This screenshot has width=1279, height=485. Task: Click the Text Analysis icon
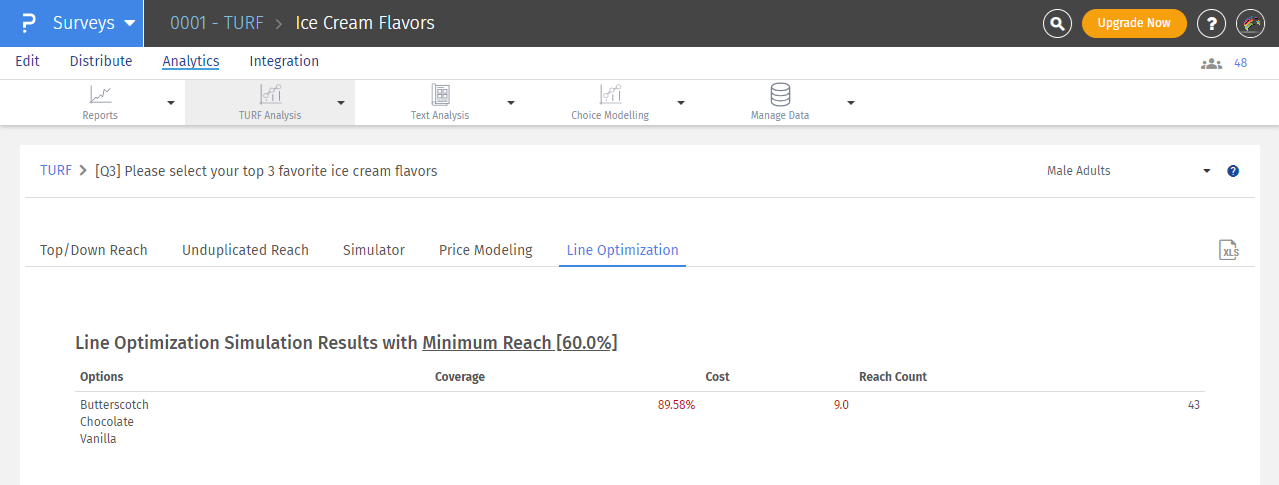[440, 95]
